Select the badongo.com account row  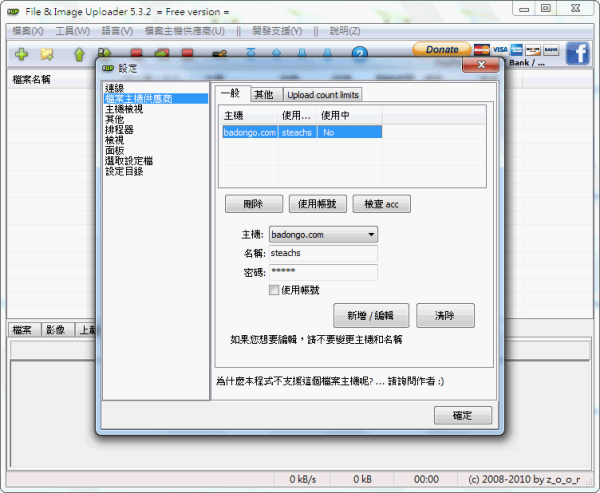302,132
